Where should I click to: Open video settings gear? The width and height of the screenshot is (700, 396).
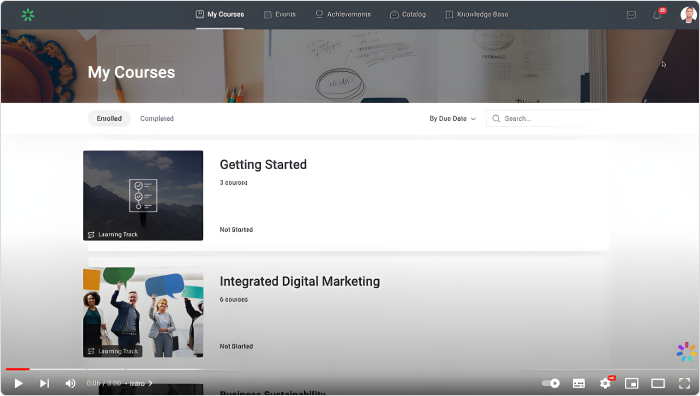click(x=605, y=383)
